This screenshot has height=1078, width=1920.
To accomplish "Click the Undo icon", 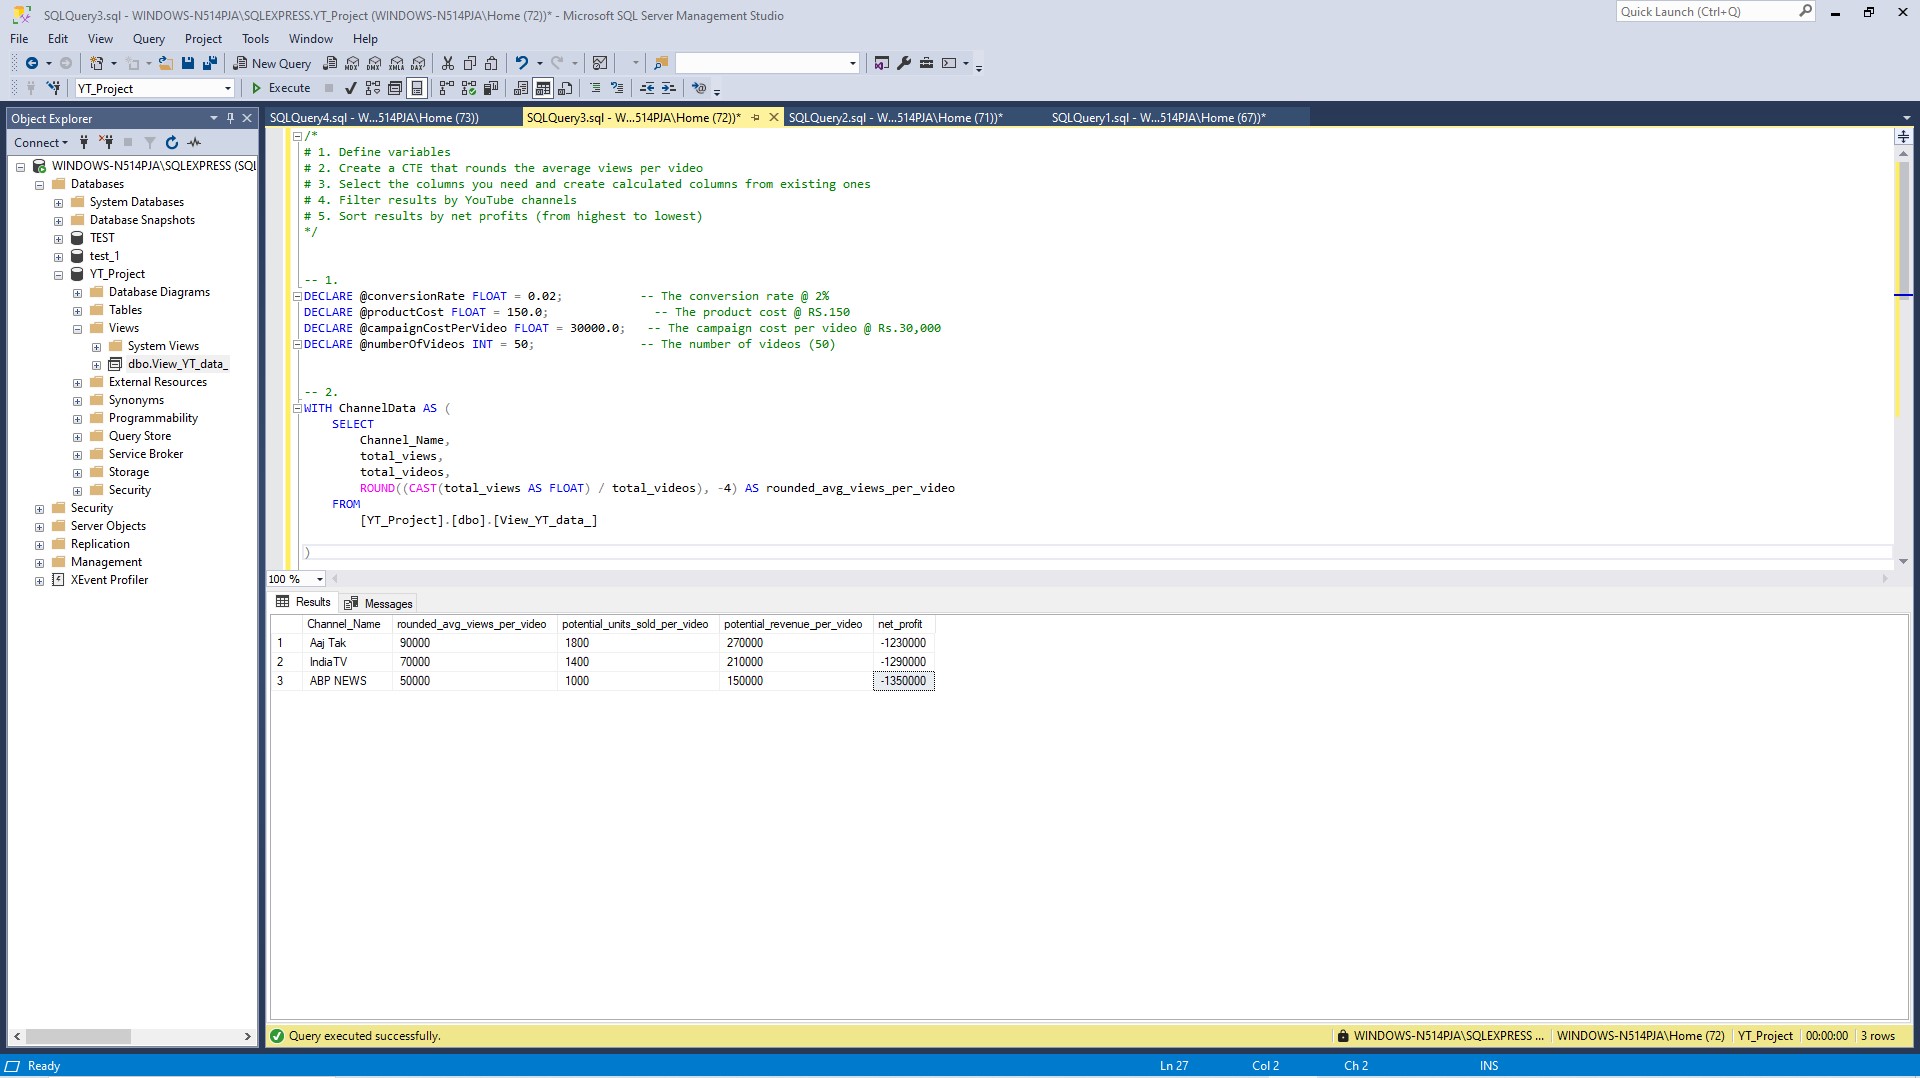I will click(523, 63).
